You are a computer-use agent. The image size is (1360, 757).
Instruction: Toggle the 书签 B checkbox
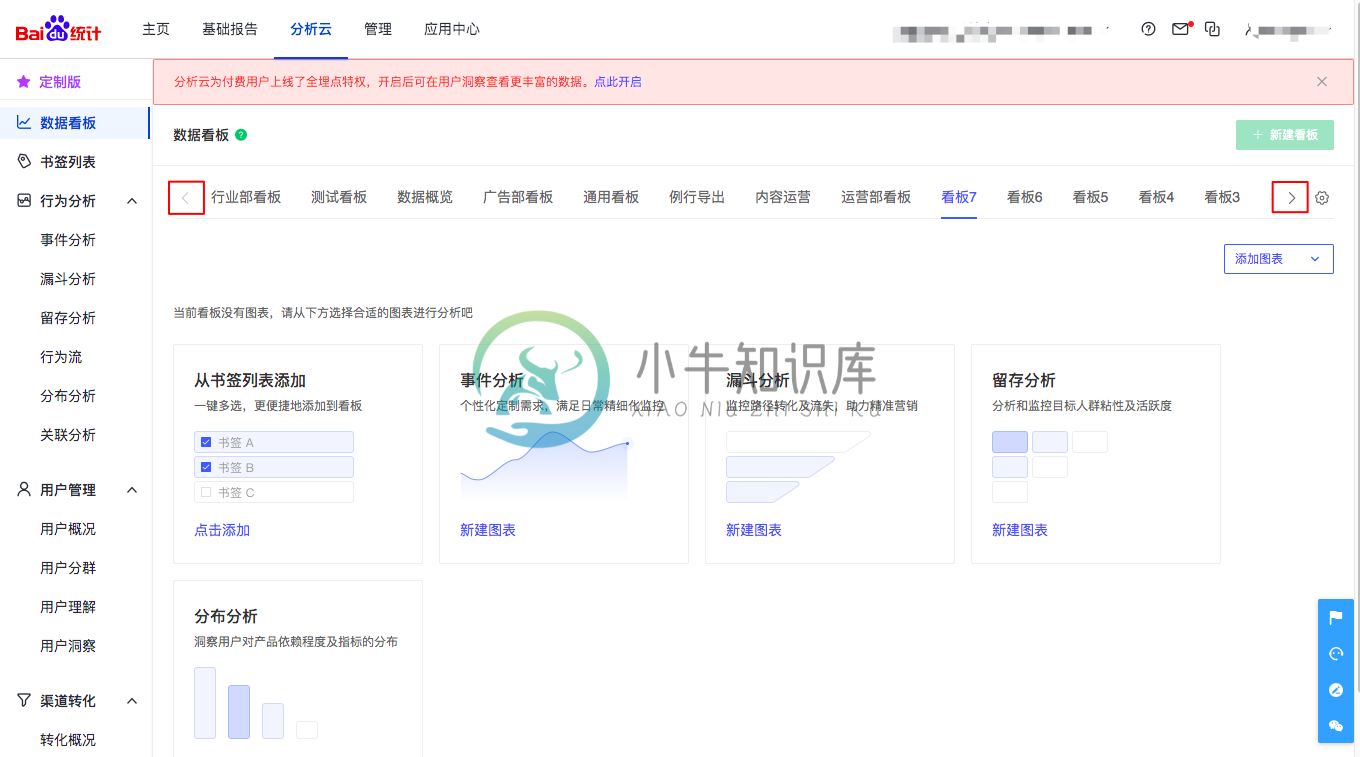click(x=206, y=467)
